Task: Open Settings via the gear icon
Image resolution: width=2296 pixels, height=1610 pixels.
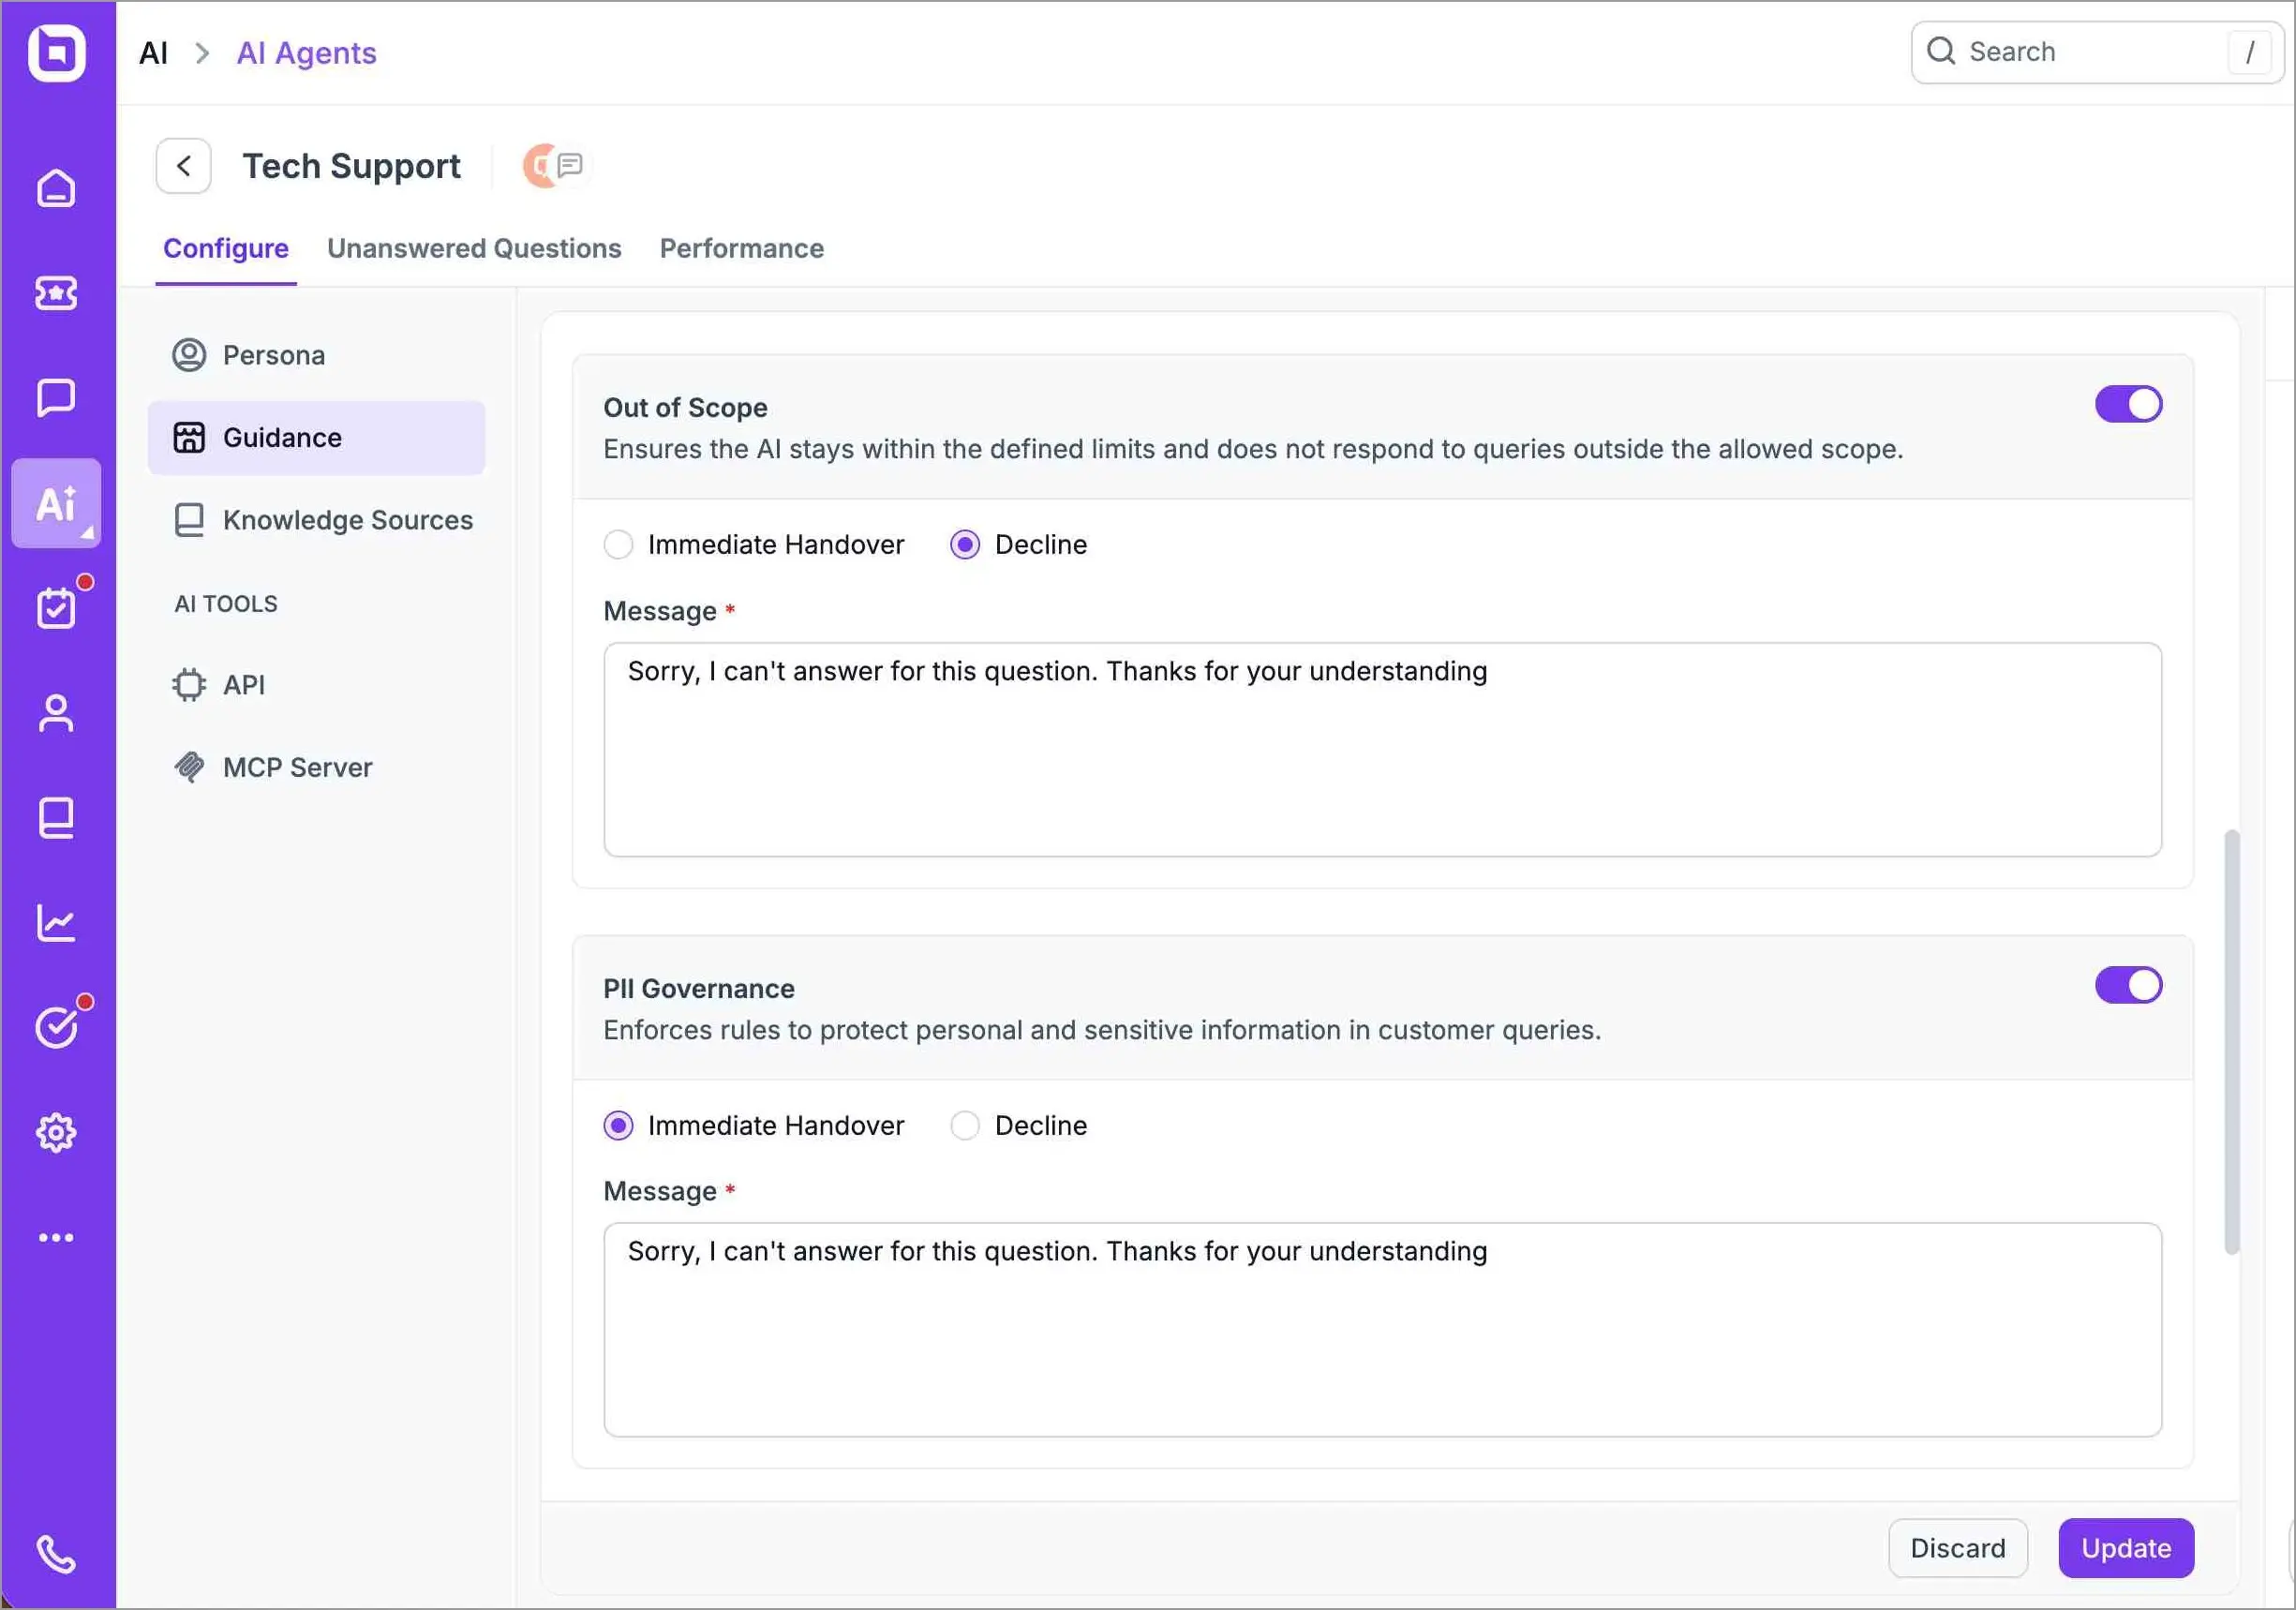Action: (55, 1133)
